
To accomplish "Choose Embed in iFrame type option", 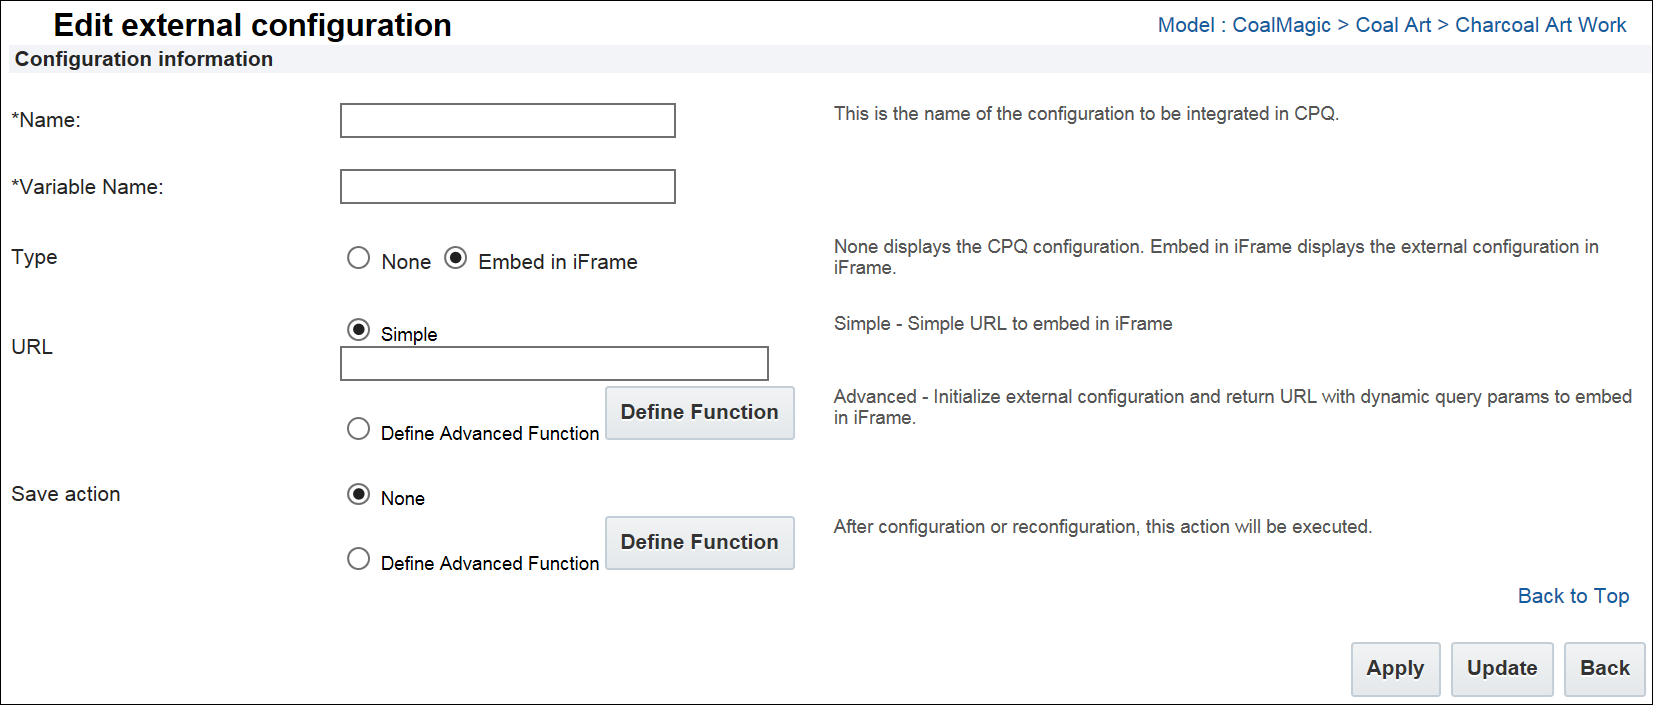I will point(456,258).
